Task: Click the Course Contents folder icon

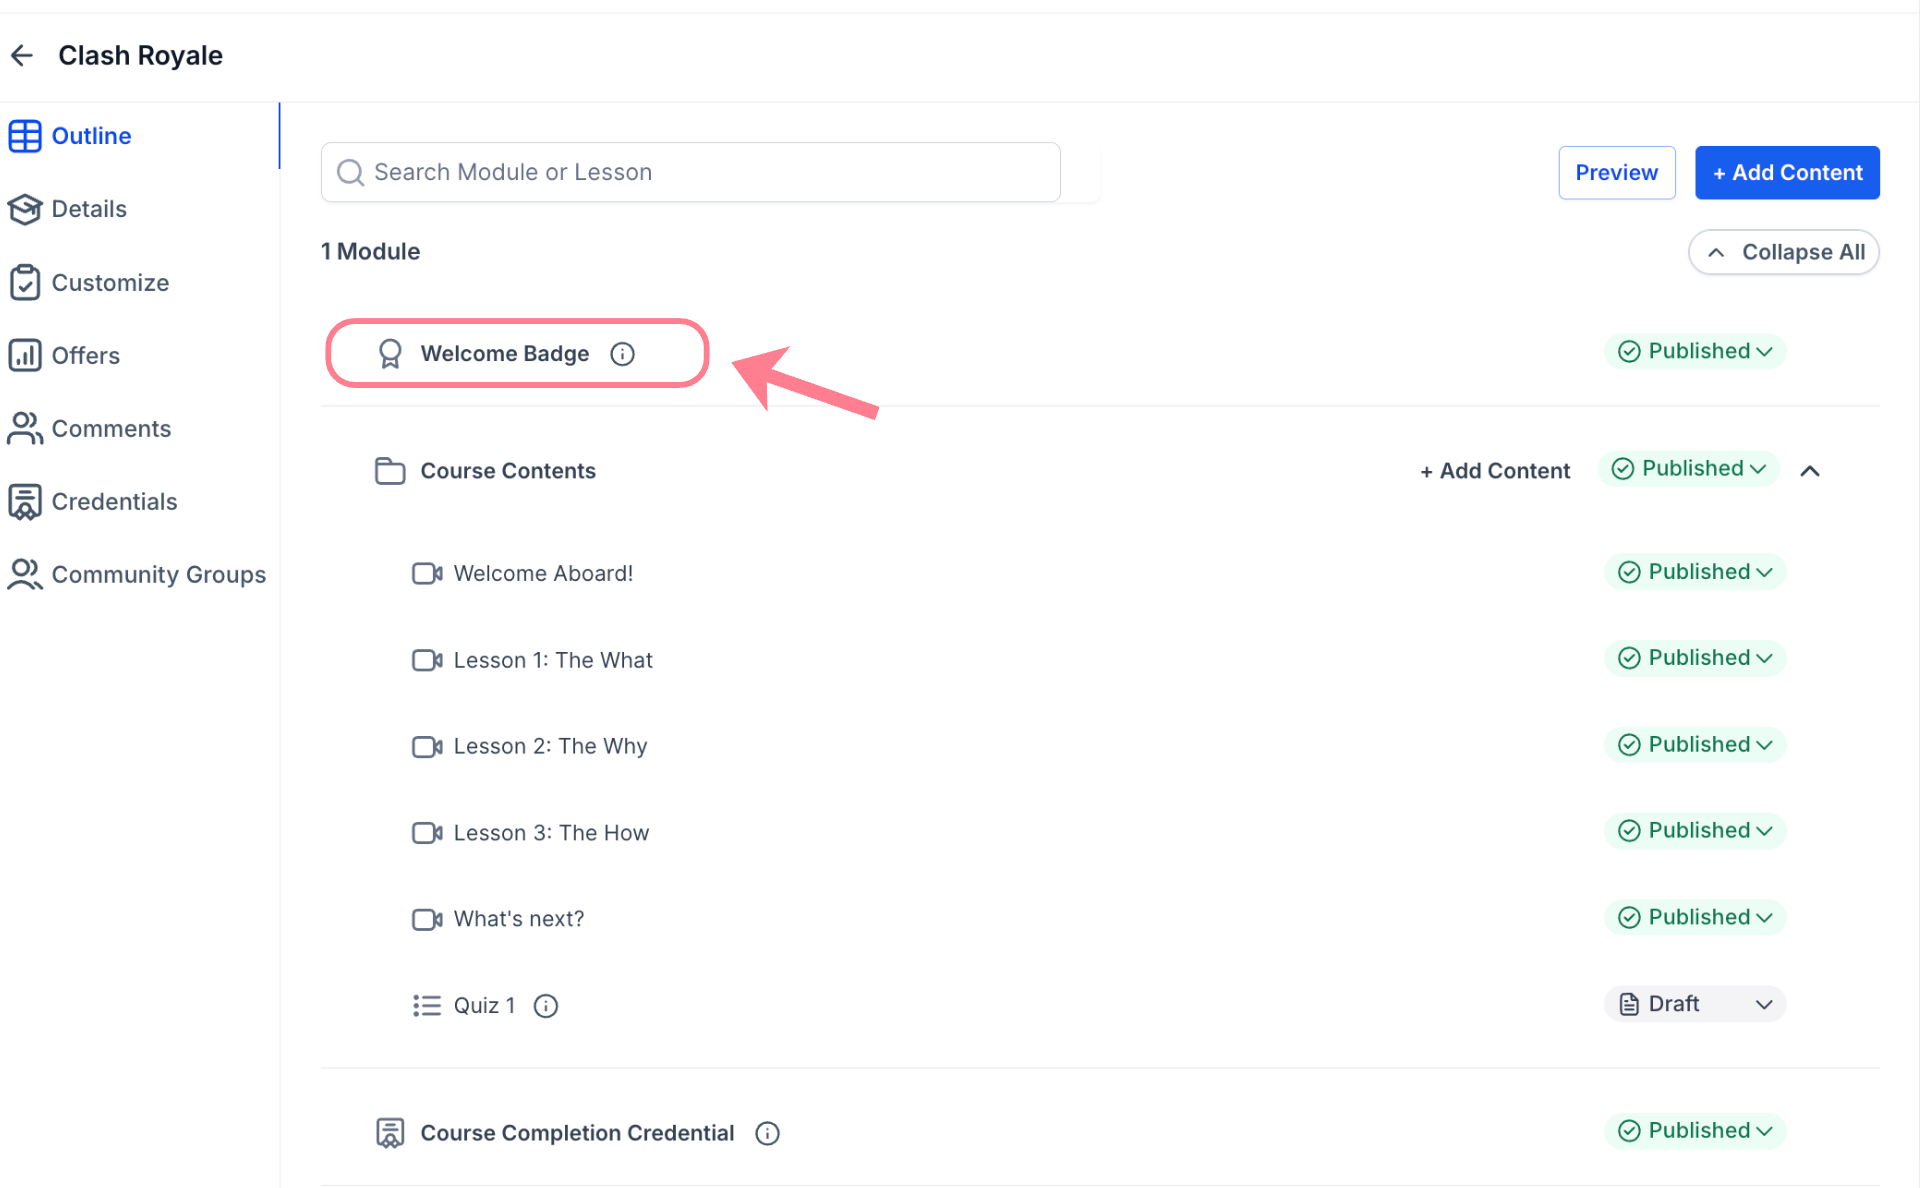Action: pos(389,471)
